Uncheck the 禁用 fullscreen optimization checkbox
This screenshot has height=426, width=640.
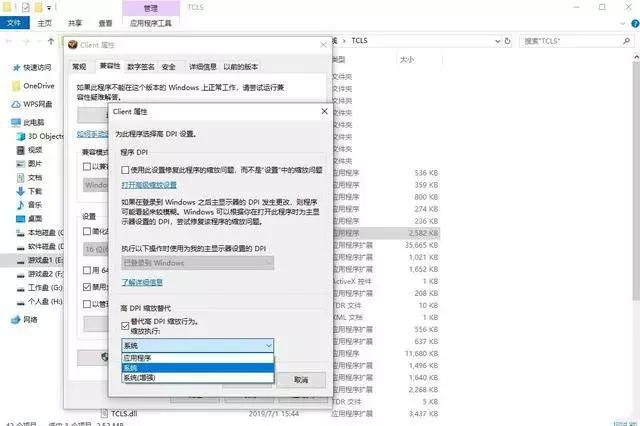click(87, 287)
